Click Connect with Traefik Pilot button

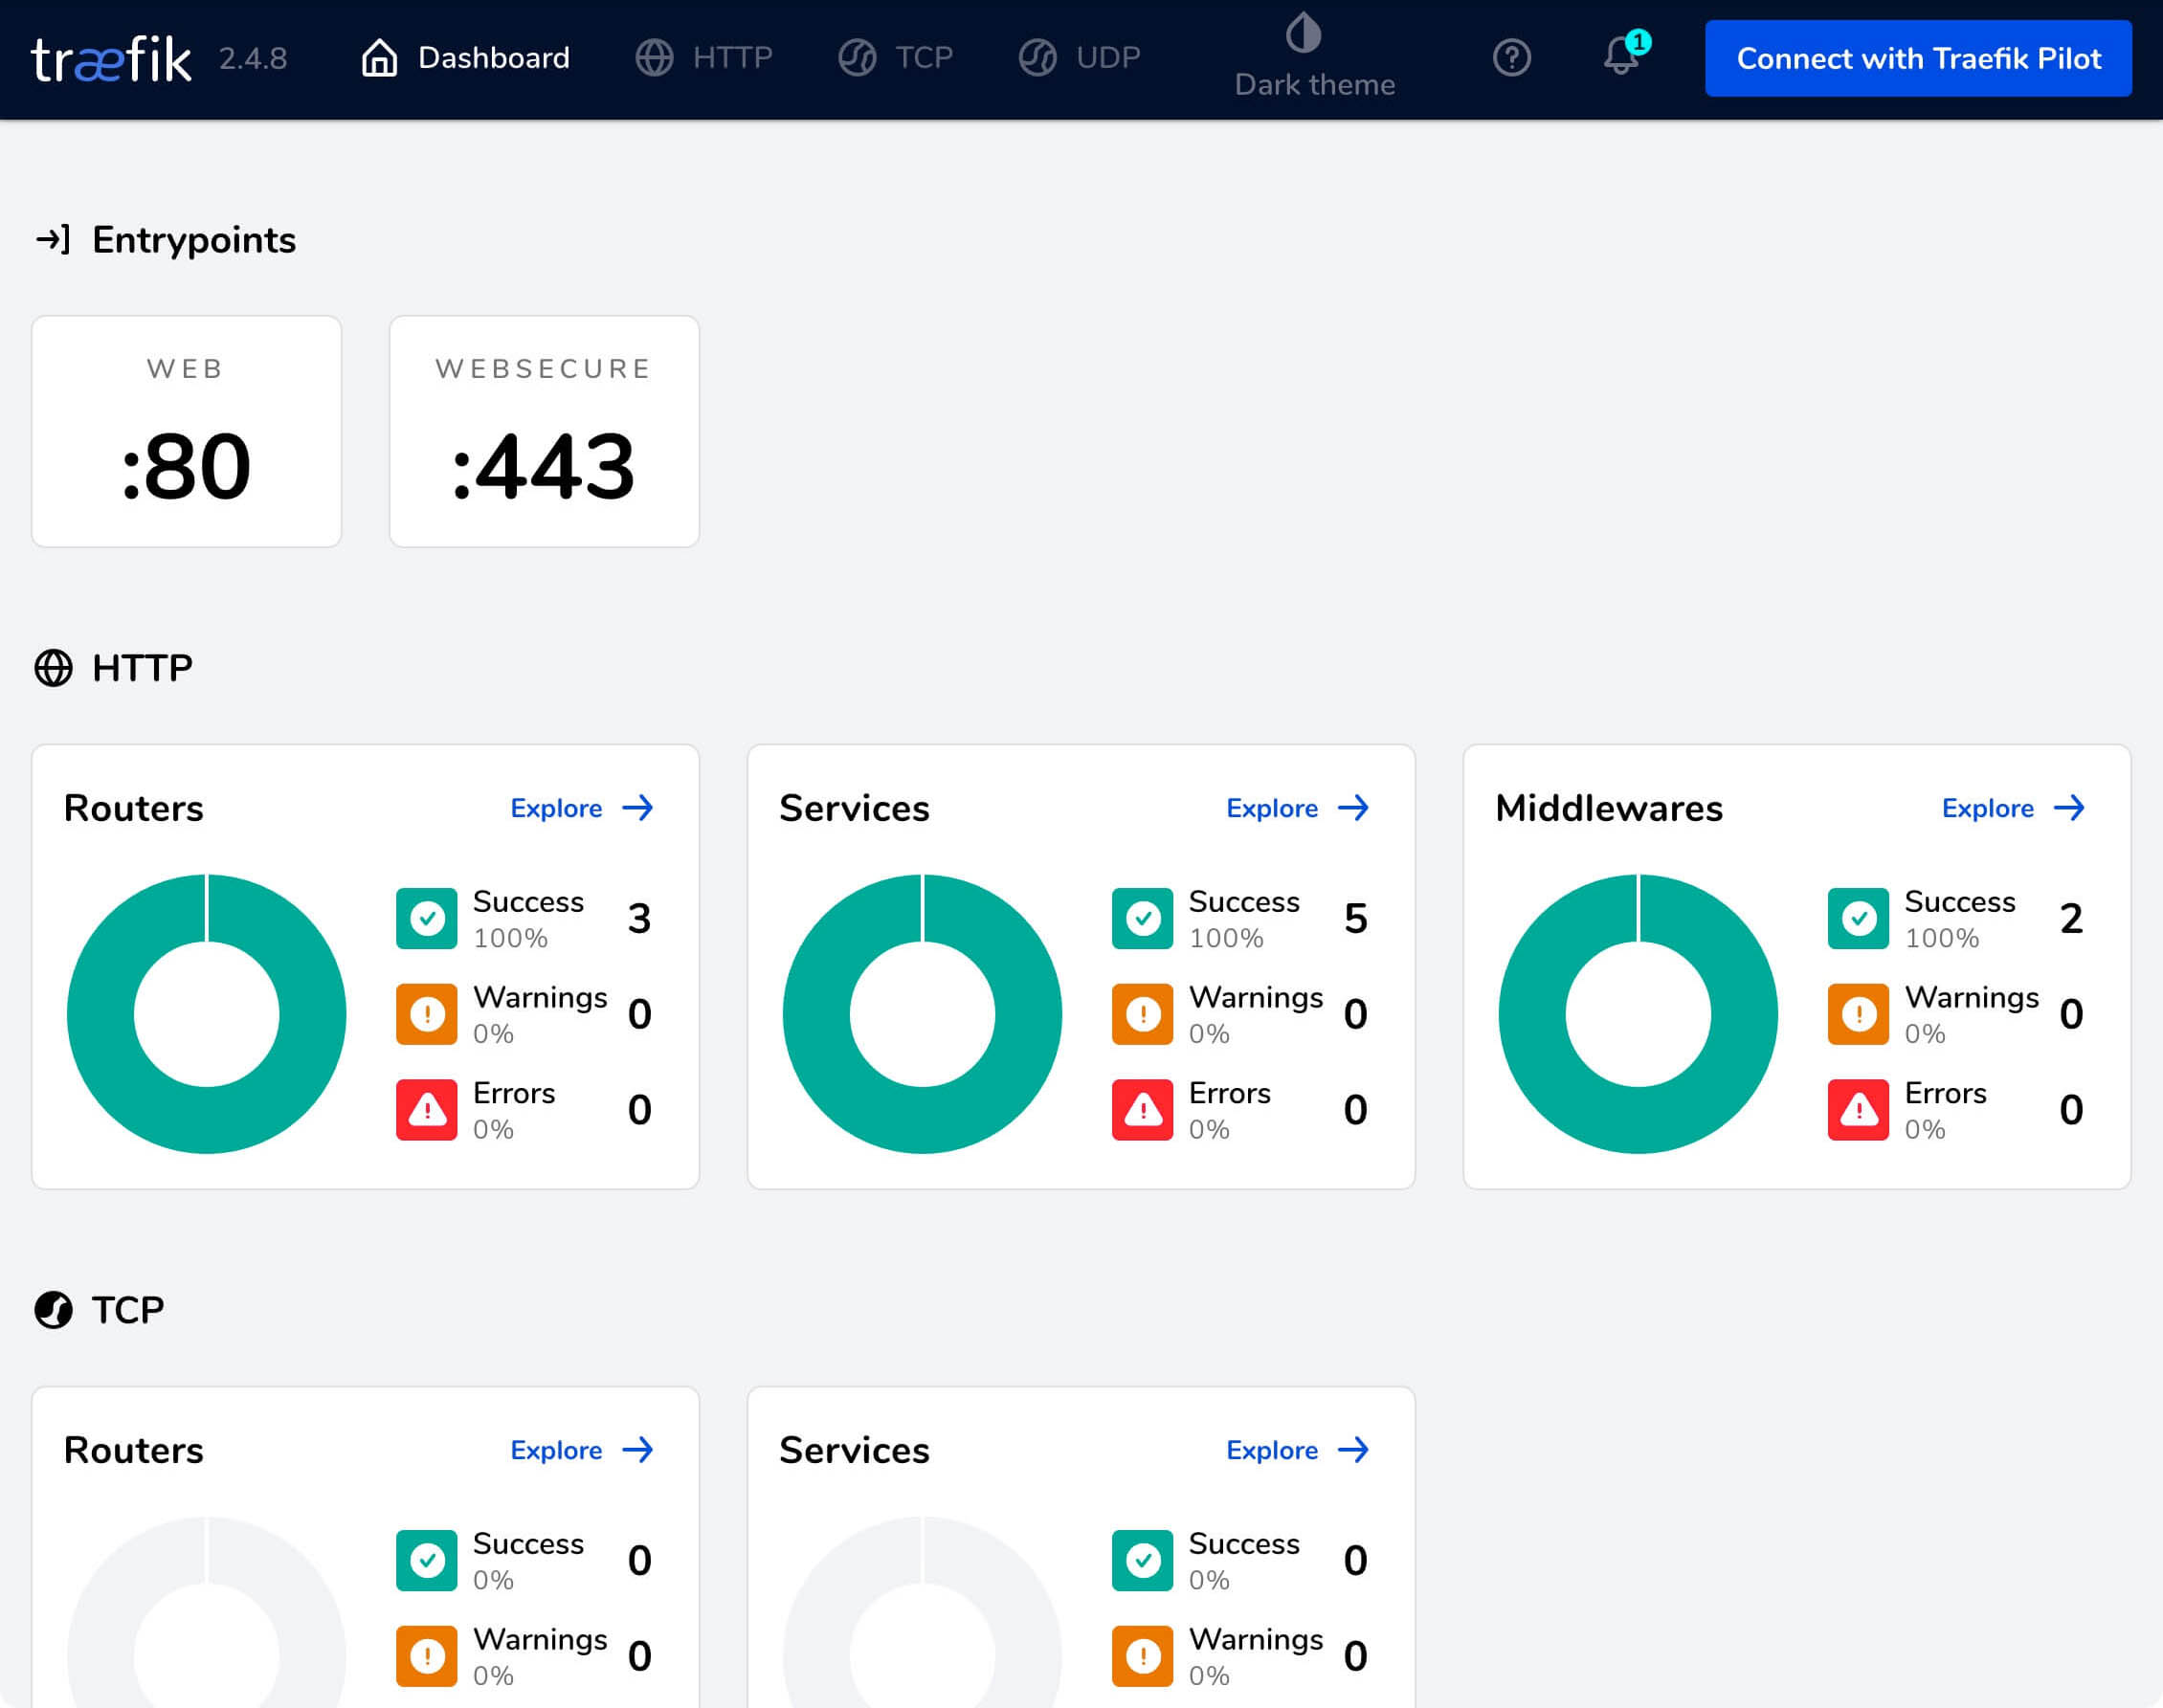(x=1917, y=59)
